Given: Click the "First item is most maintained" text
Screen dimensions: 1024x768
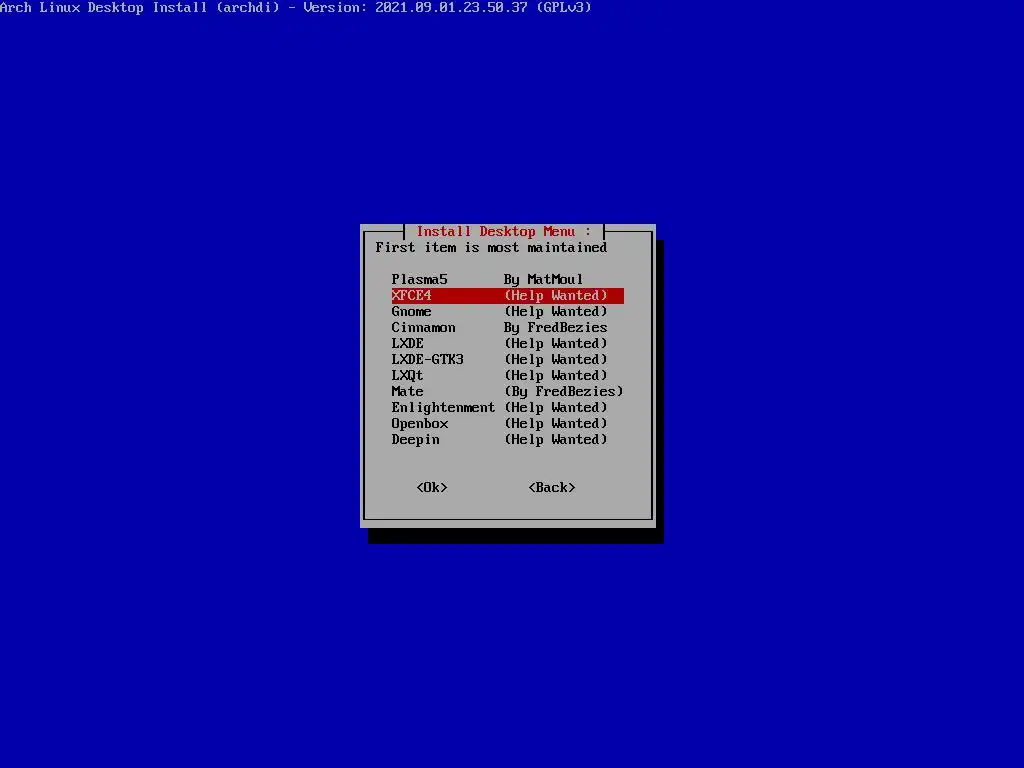Looking at the screenshot, I should (491, 248).
